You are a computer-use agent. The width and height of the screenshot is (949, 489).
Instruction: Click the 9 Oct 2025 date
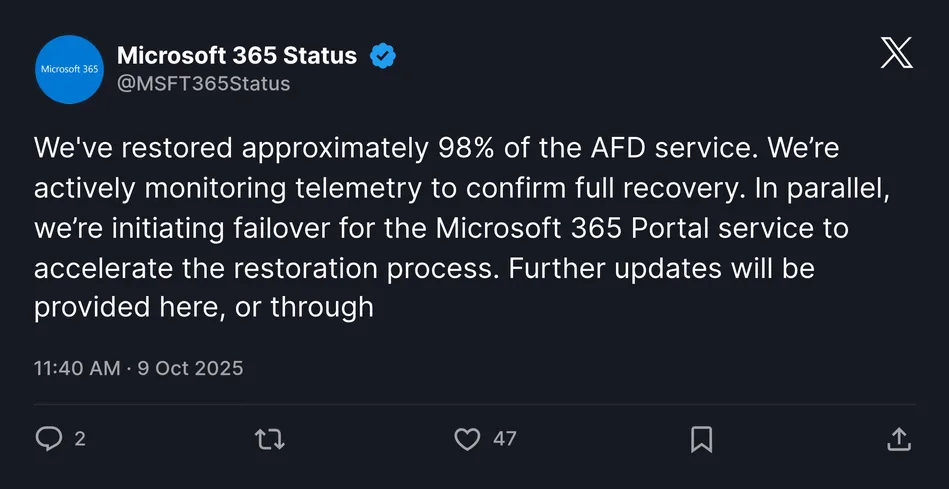coord(191,368)
